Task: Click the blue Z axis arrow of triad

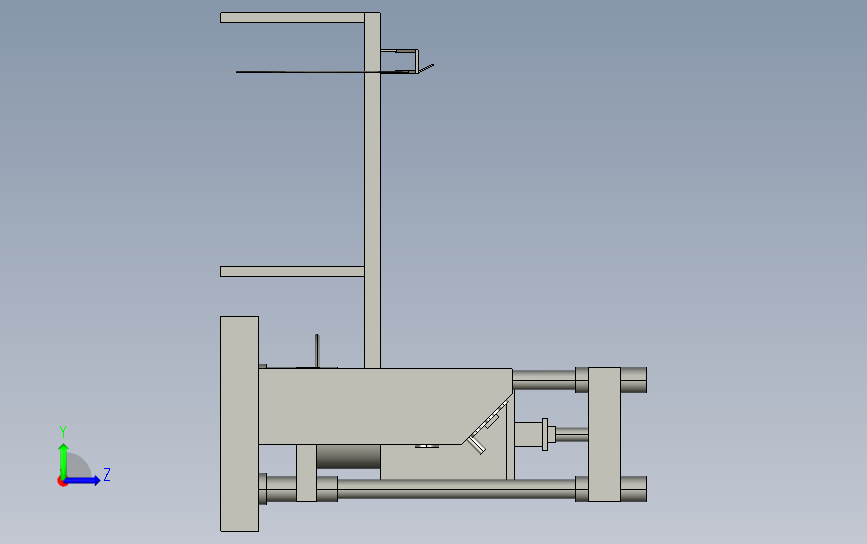Action: point(84,480)
